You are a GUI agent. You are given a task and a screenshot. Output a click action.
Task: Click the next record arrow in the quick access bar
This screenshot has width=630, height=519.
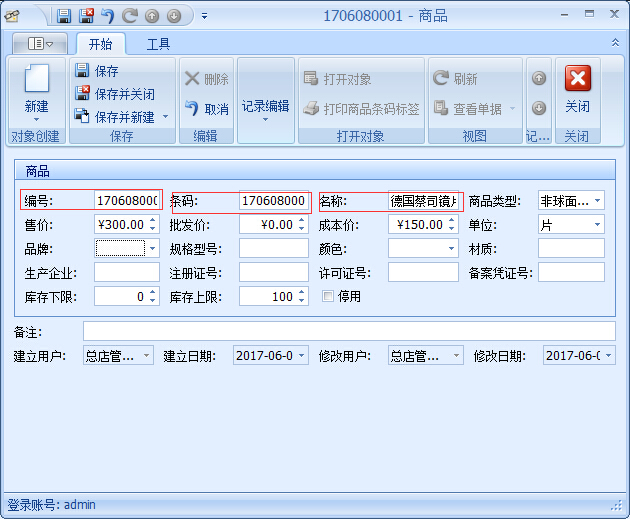174,16
